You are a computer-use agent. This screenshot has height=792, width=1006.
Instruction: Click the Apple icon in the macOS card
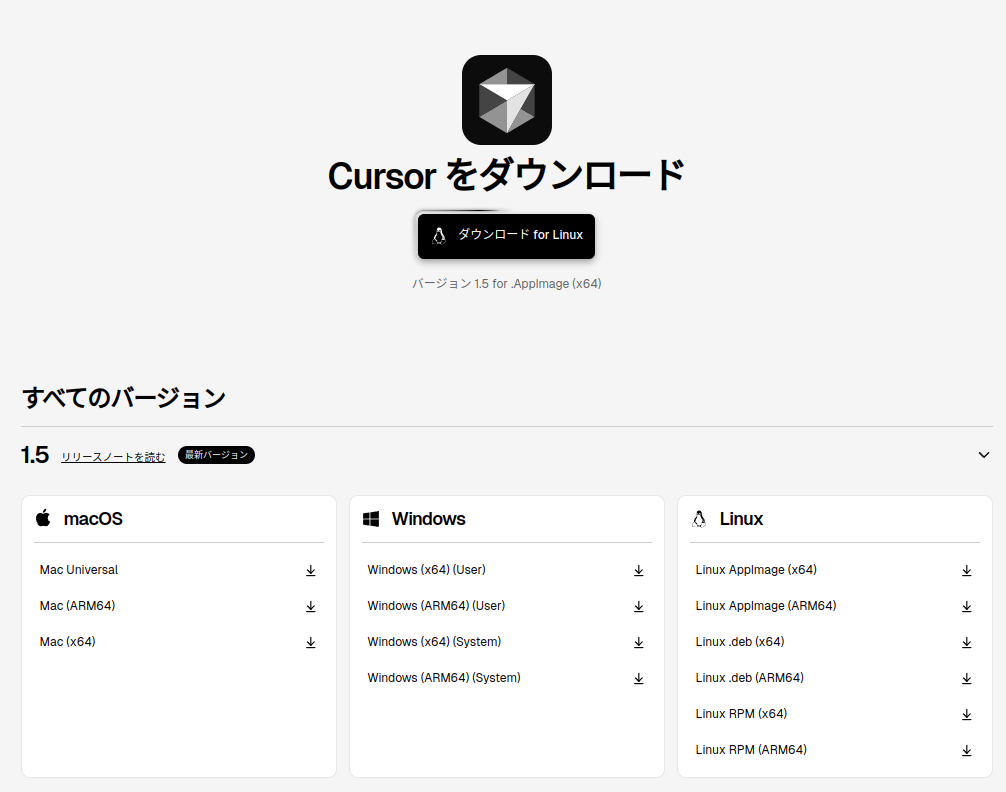pos(43,518)
